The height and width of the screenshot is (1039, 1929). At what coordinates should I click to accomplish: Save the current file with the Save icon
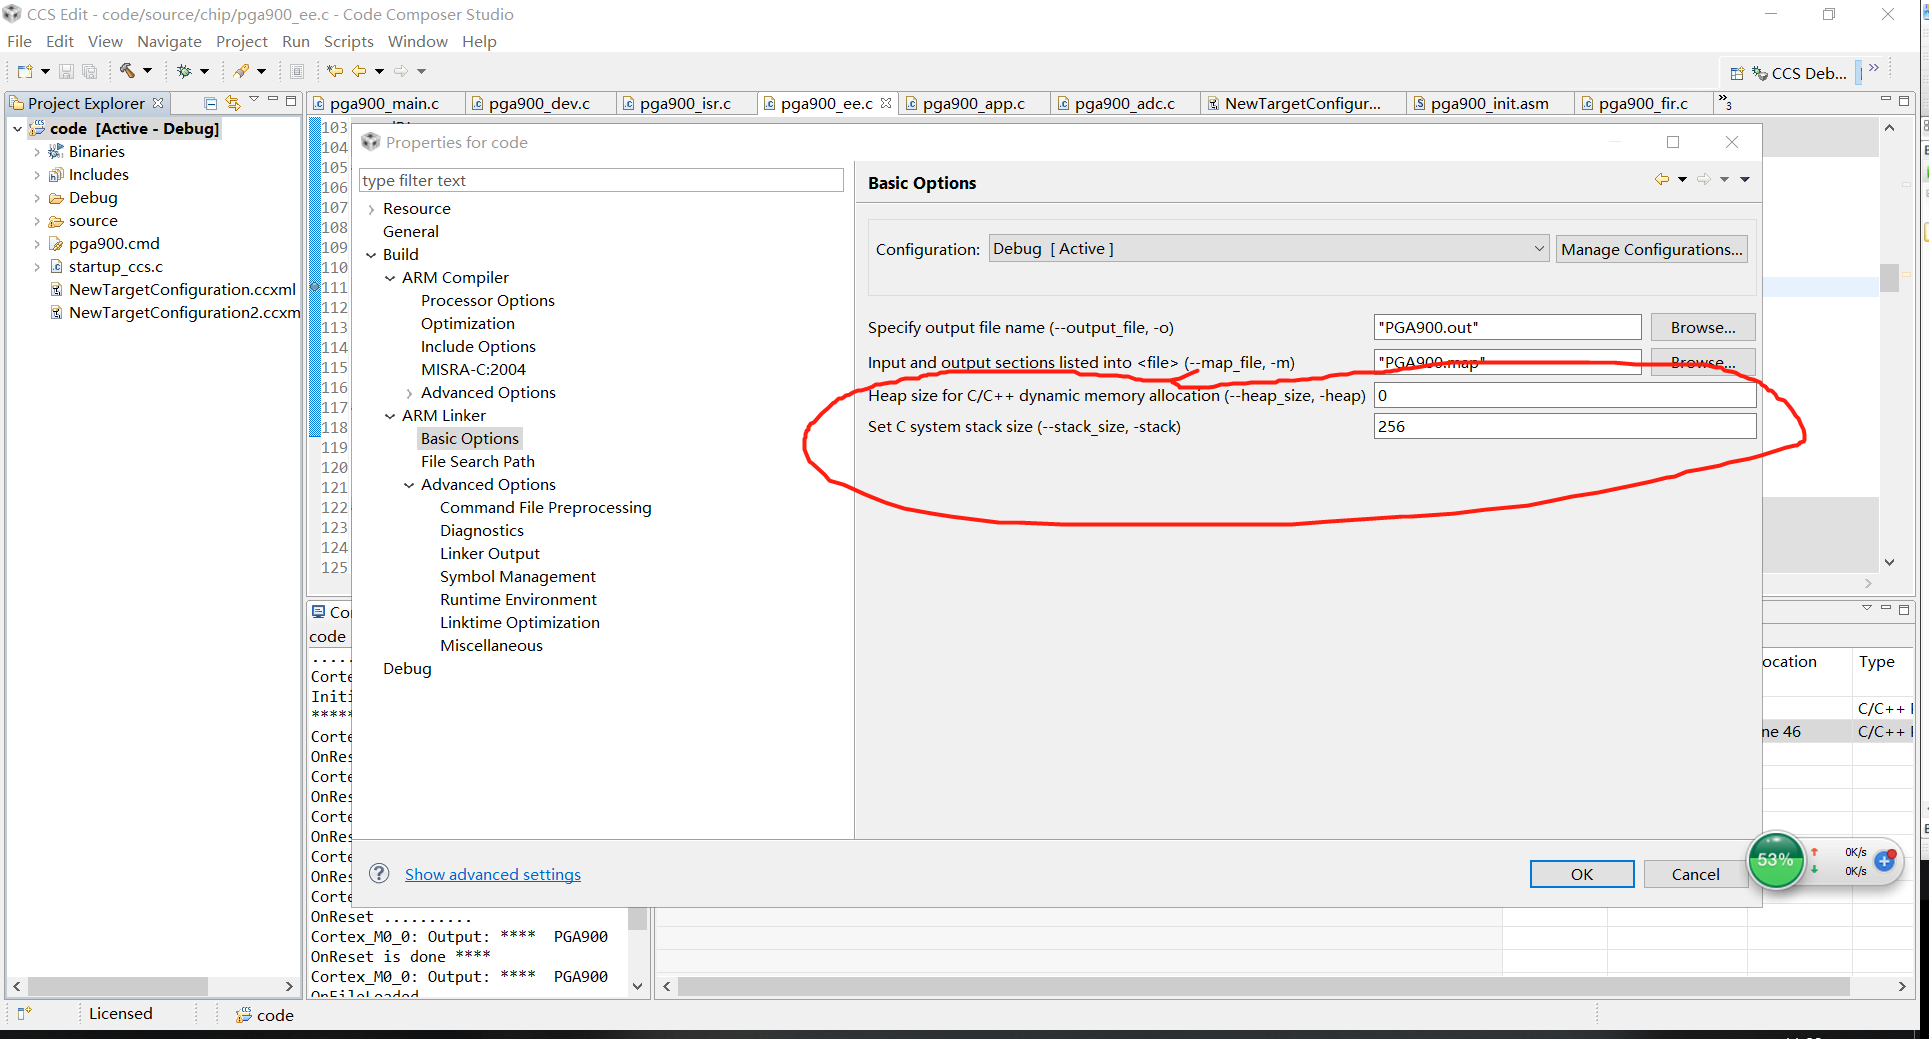[65, 70]
